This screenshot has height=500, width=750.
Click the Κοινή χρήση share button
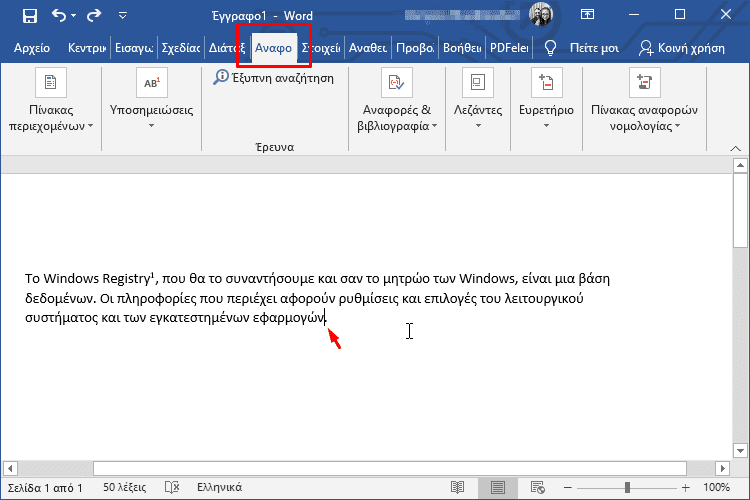(x=682, y=48)
